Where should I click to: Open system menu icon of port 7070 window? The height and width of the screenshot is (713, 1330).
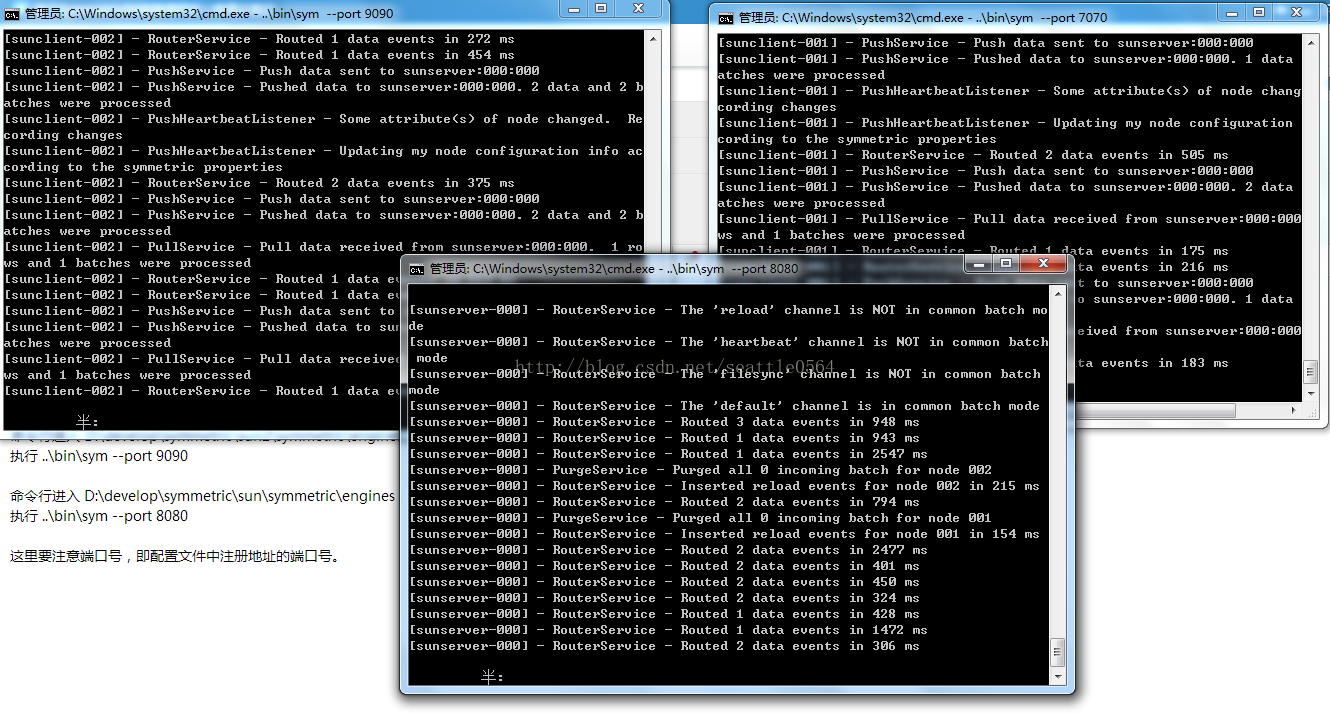click(726, 18)
